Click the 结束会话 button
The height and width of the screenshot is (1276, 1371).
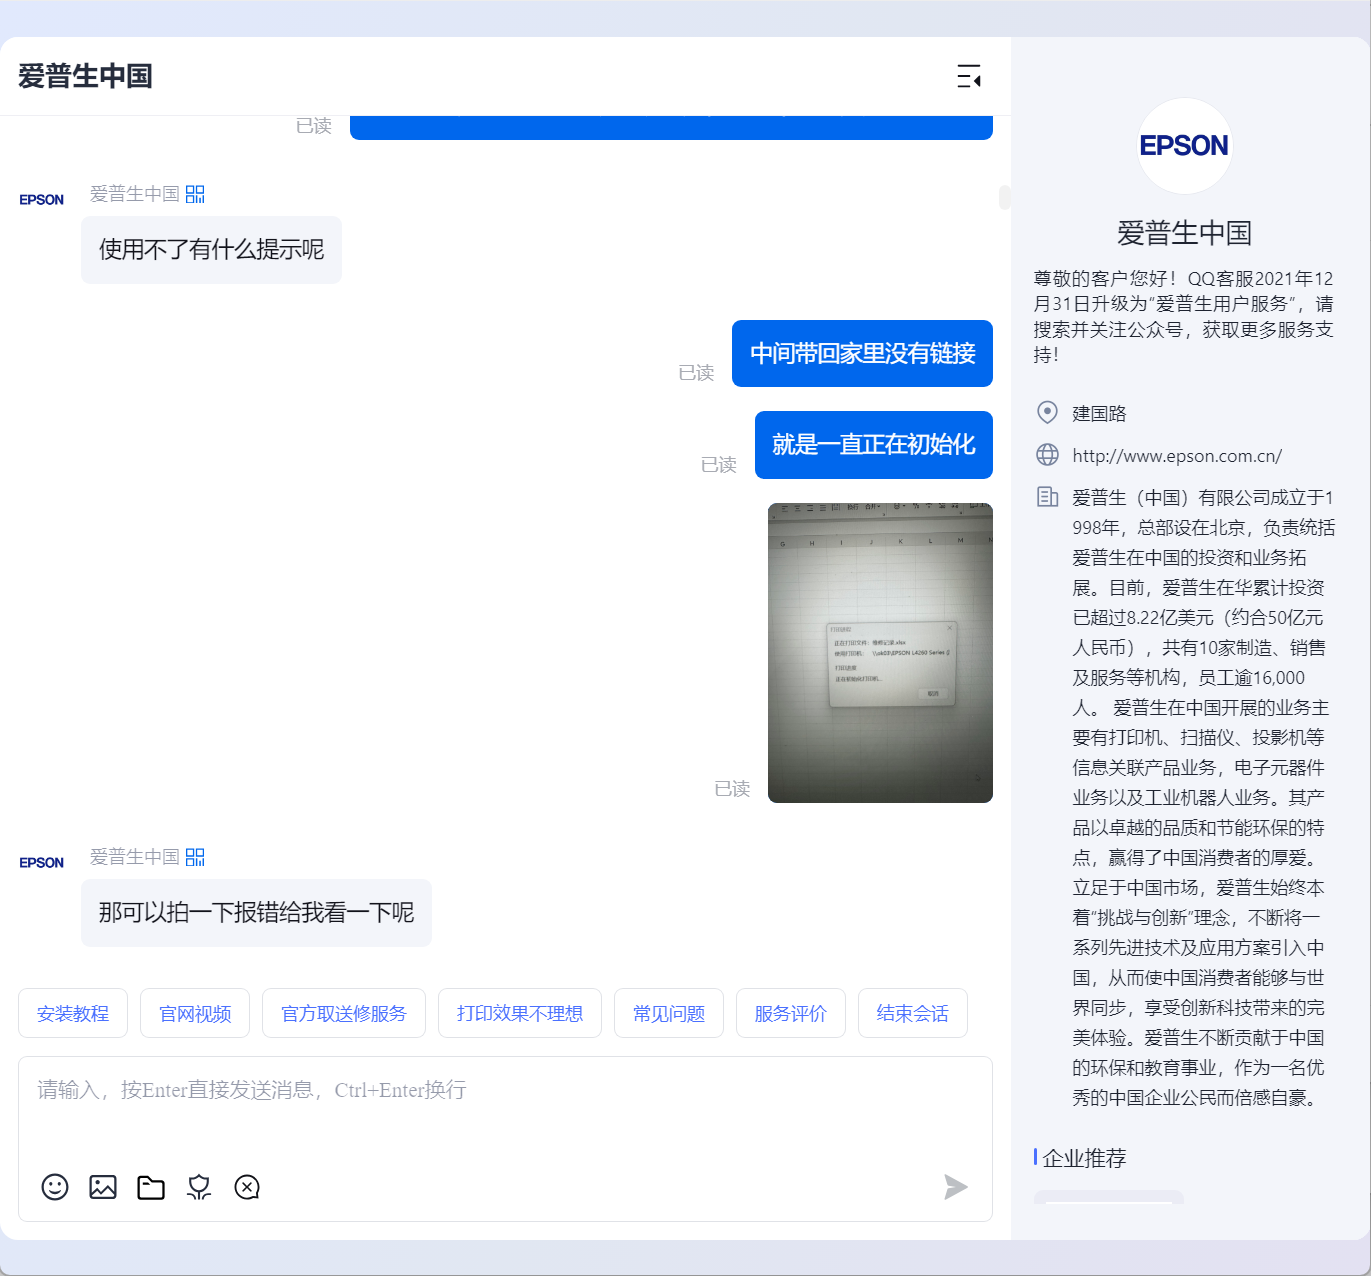click(x=913, y=1013)
